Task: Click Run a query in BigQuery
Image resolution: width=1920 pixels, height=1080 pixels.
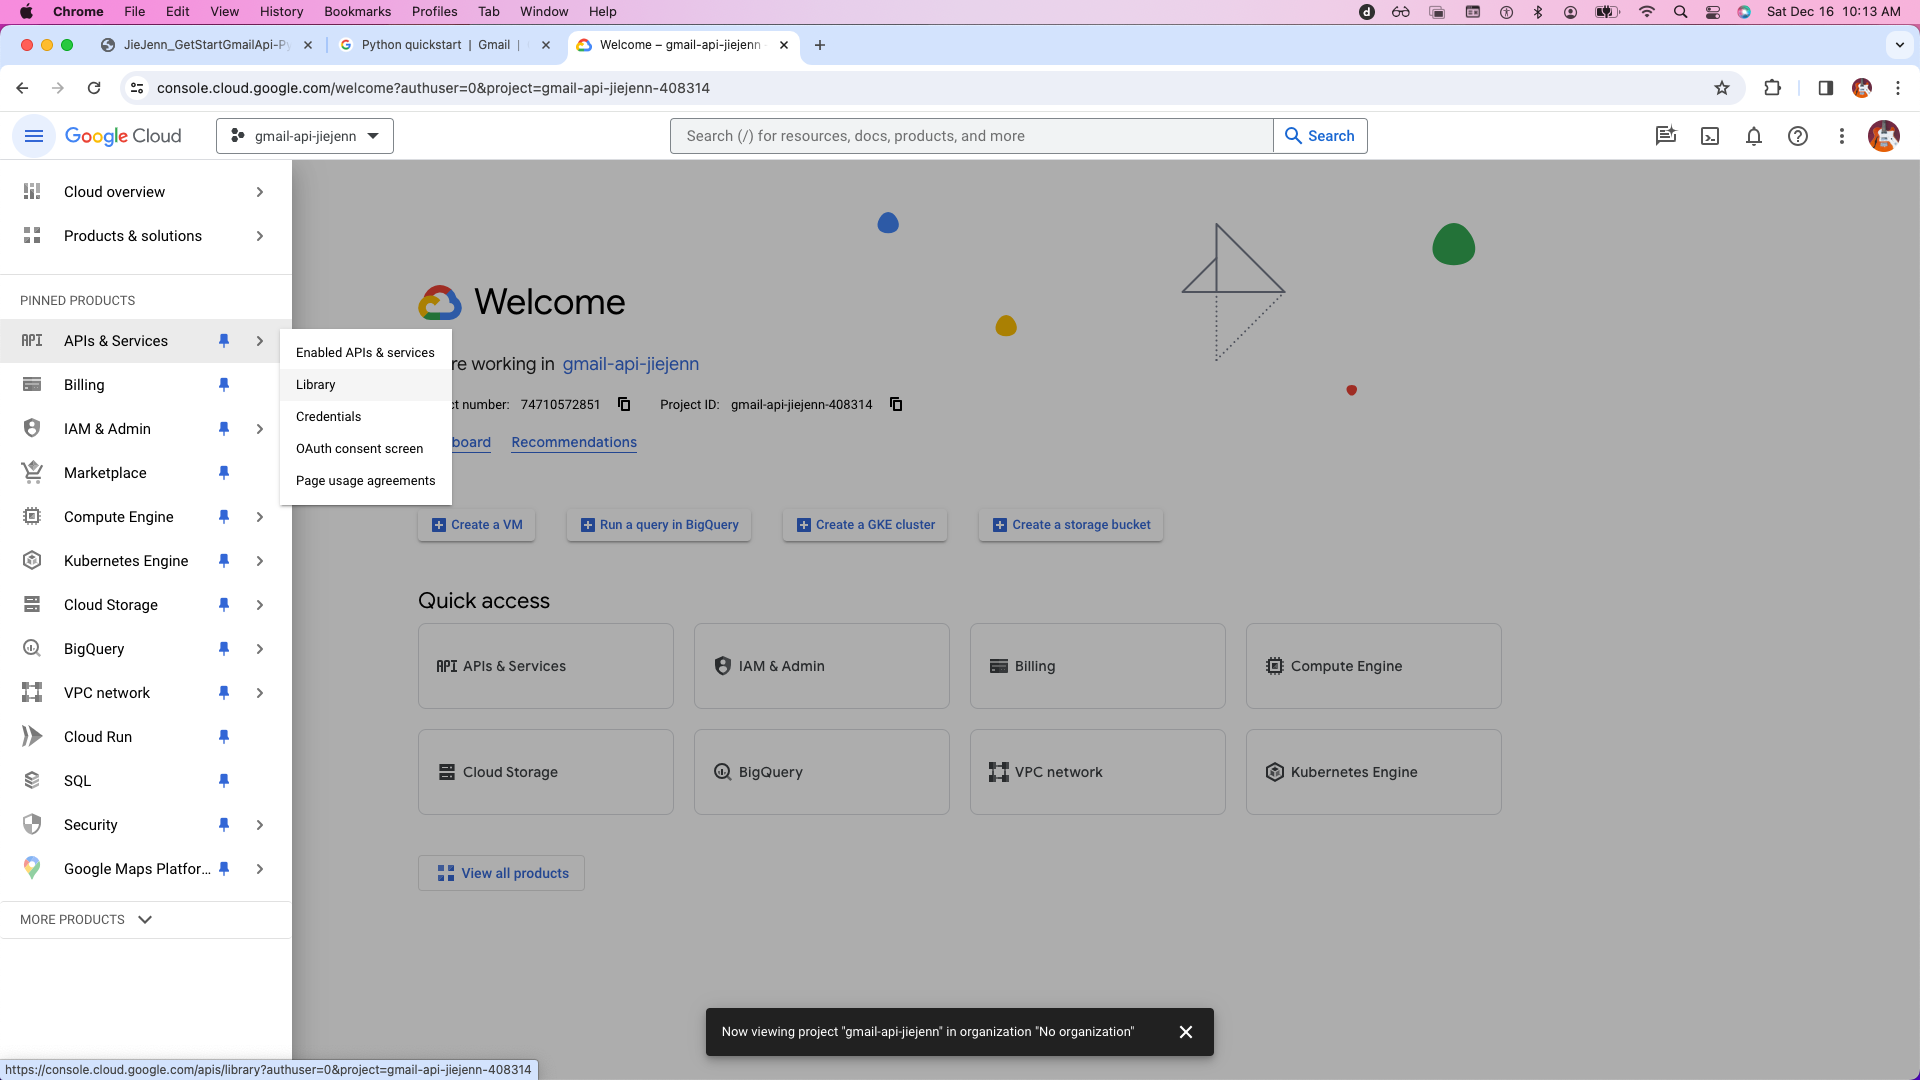Action: click(659, 525)
